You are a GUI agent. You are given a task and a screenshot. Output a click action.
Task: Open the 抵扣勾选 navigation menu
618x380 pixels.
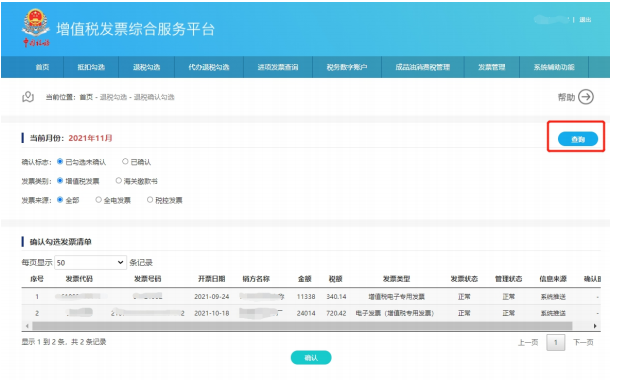coord(91,67)
